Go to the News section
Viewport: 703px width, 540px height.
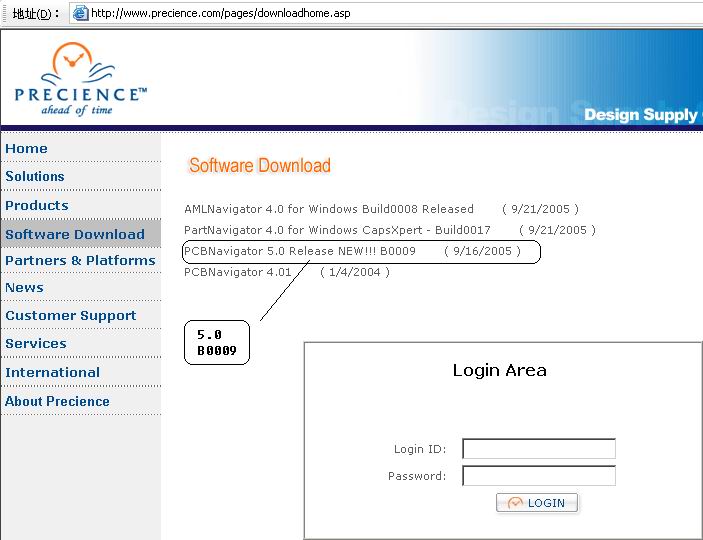tap(24, 287)
